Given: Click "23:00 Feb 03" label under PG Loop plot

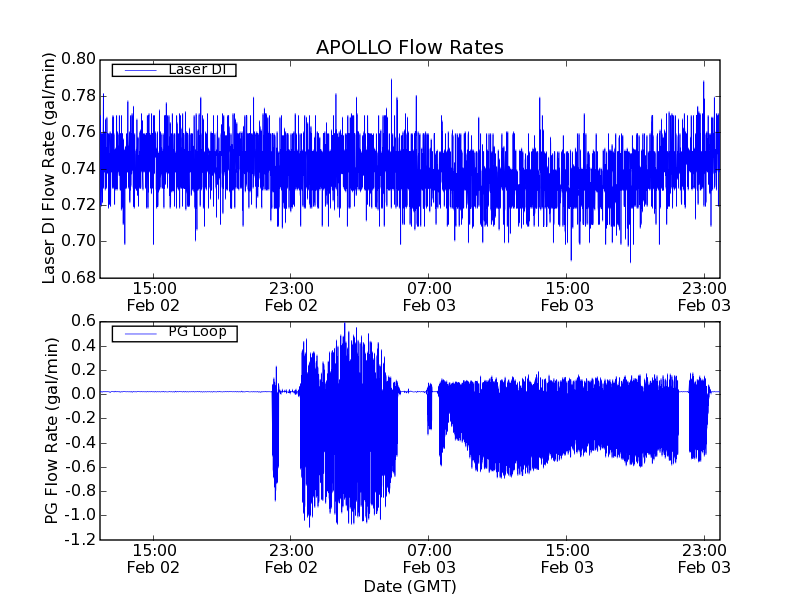Looking at the screenshot, I should (705, 559).
